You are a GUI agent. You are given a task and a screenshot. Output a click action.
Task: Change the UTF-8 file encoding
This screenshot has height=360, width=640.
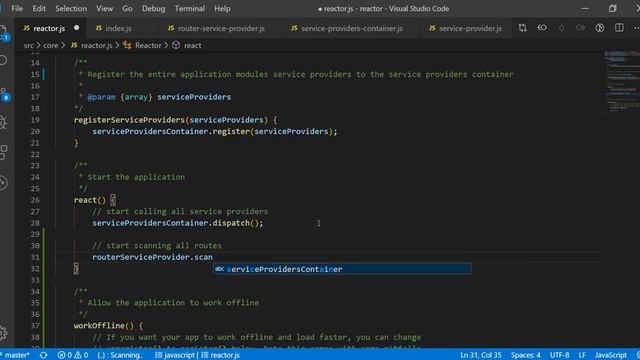tap(560, 355)
